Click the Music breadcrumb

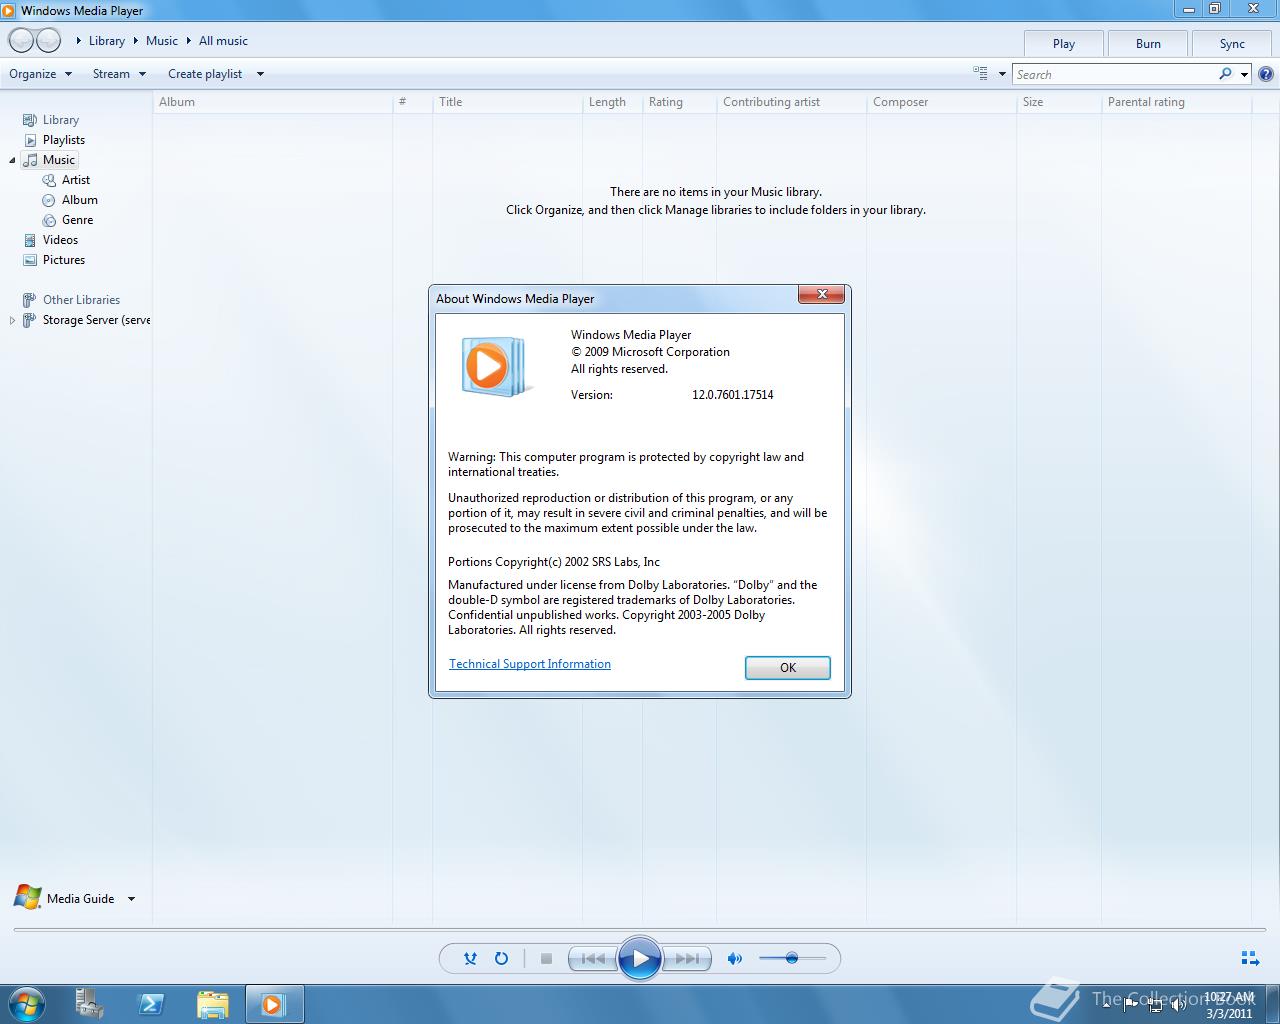pos(162,41)
